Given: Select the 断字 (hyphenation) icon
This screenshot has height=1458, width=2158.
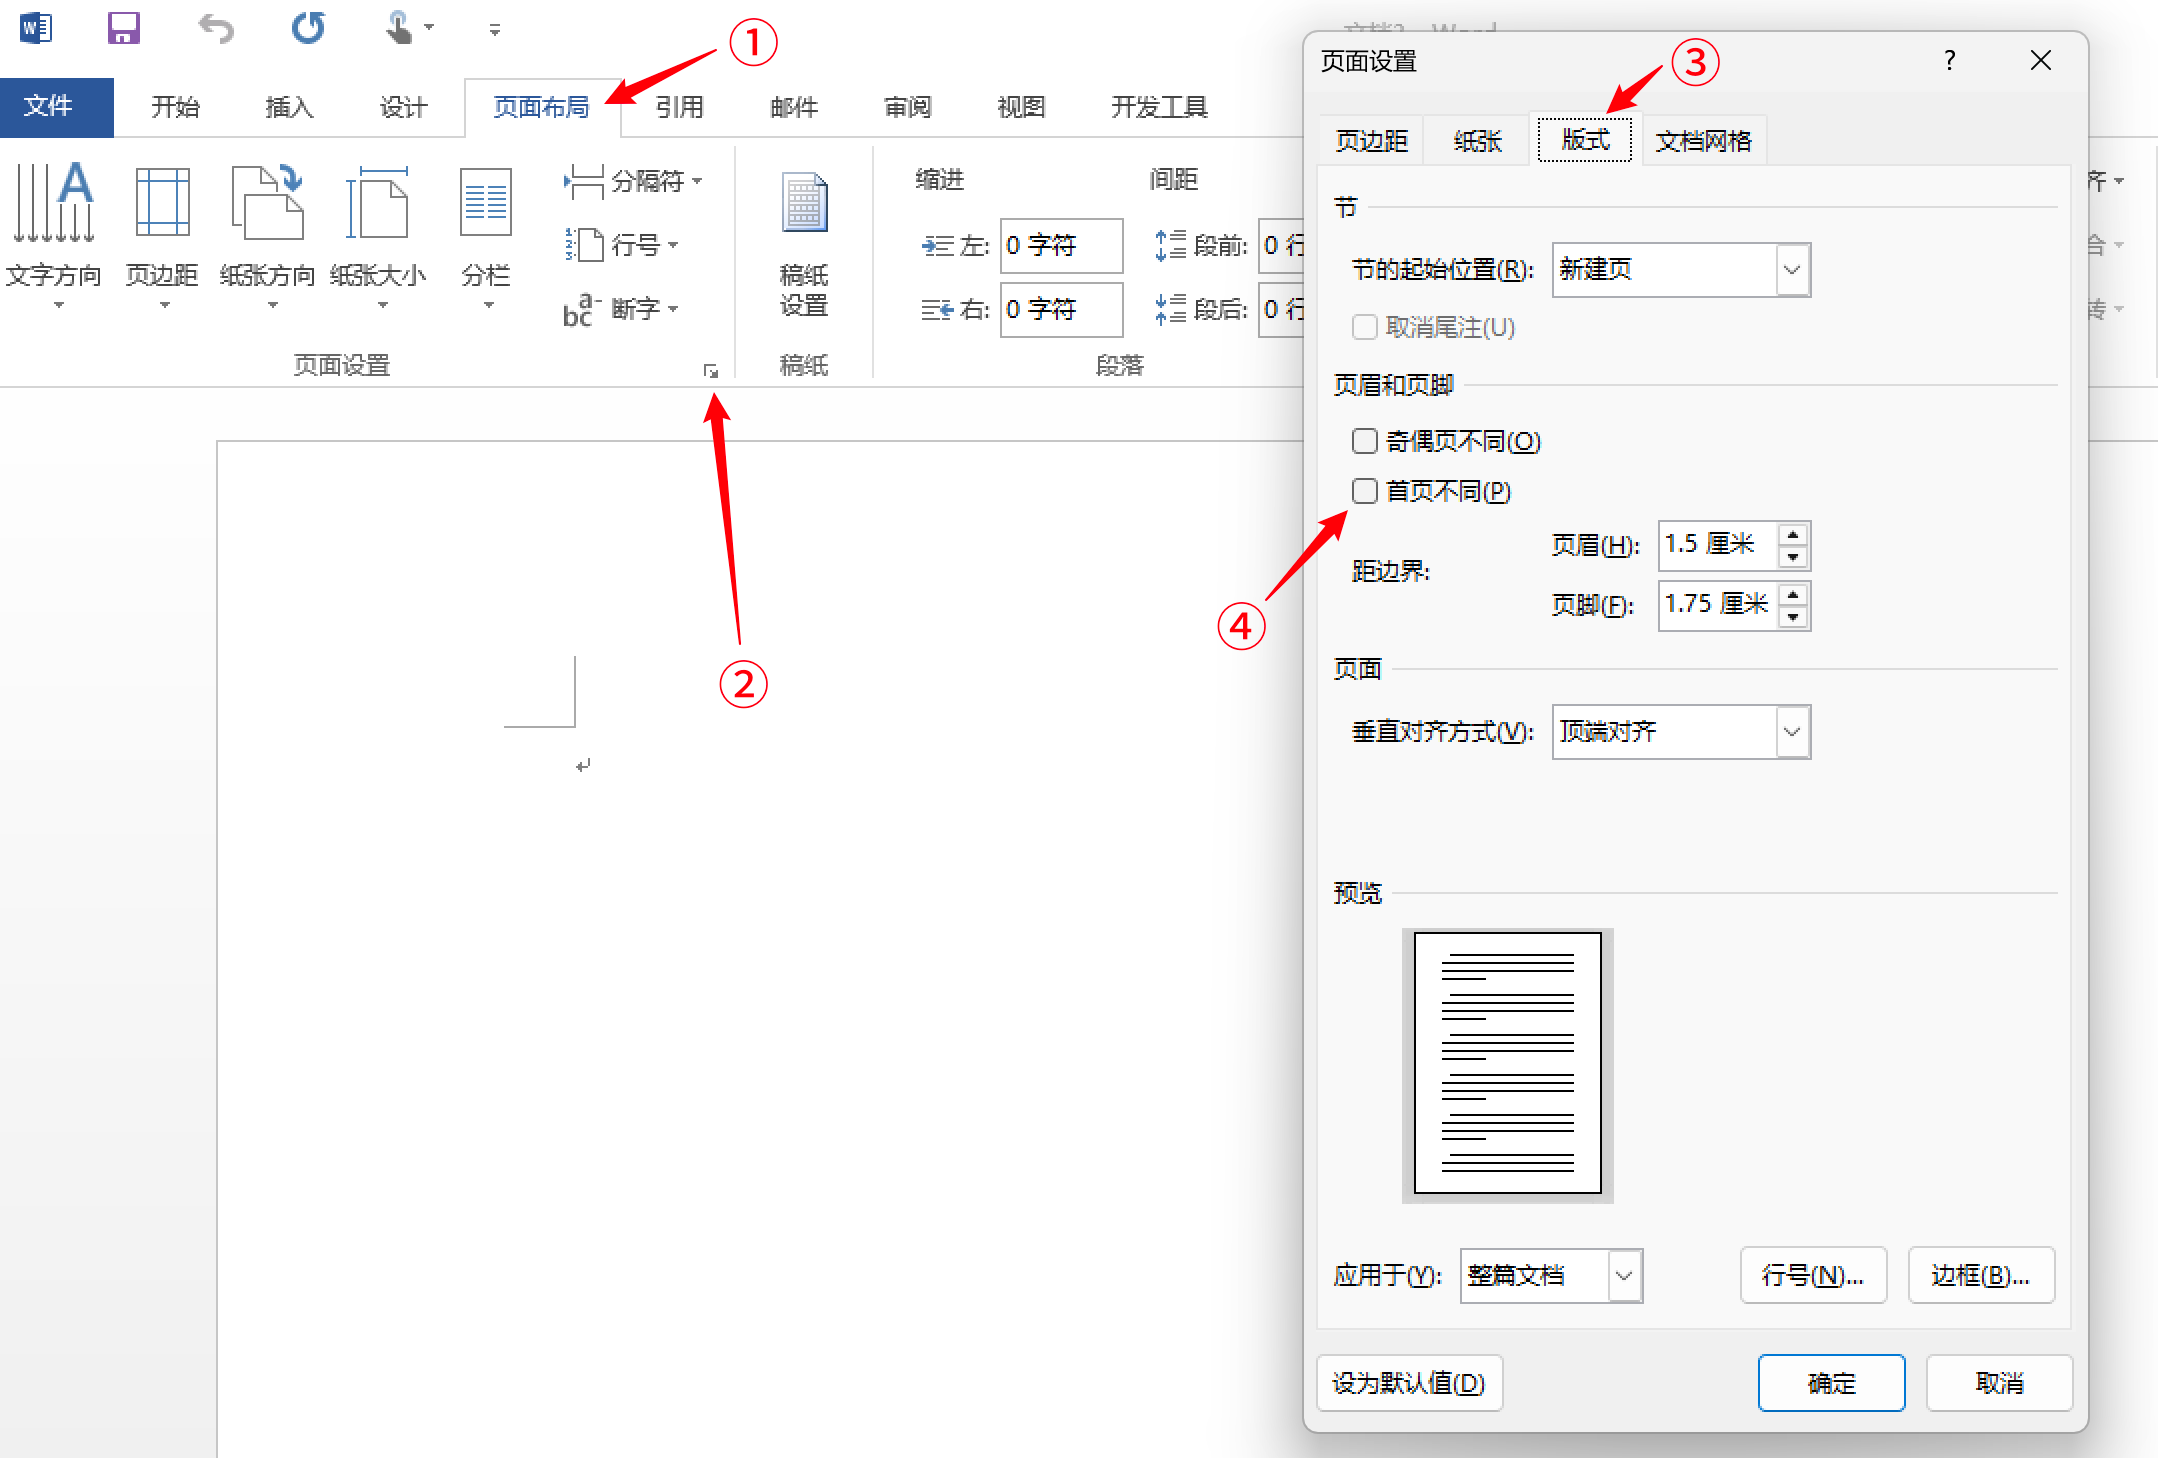Looking at the screenshot, I should pos(620,308).
